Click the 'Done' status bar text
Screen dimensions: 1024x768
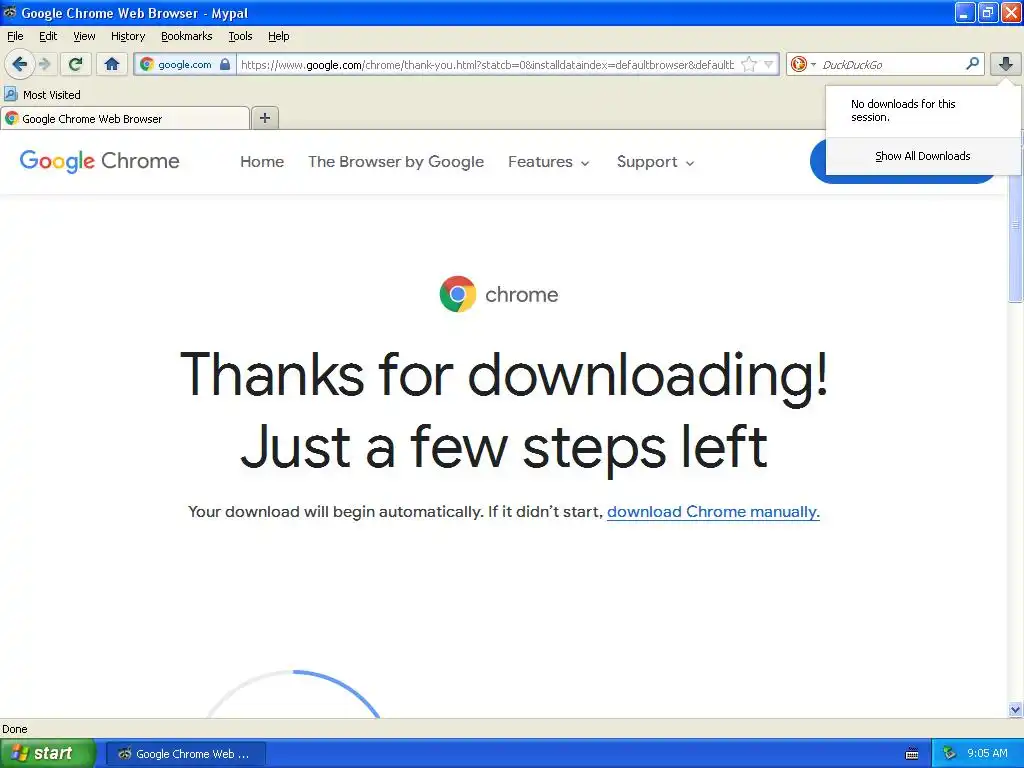[15, 729]
